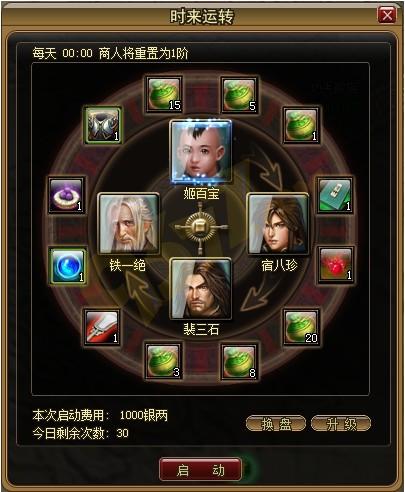Choose merchant 铁一绝 portrait
Image resolution: width=405 pixels, height=492 pixels.
click(128, 223)
